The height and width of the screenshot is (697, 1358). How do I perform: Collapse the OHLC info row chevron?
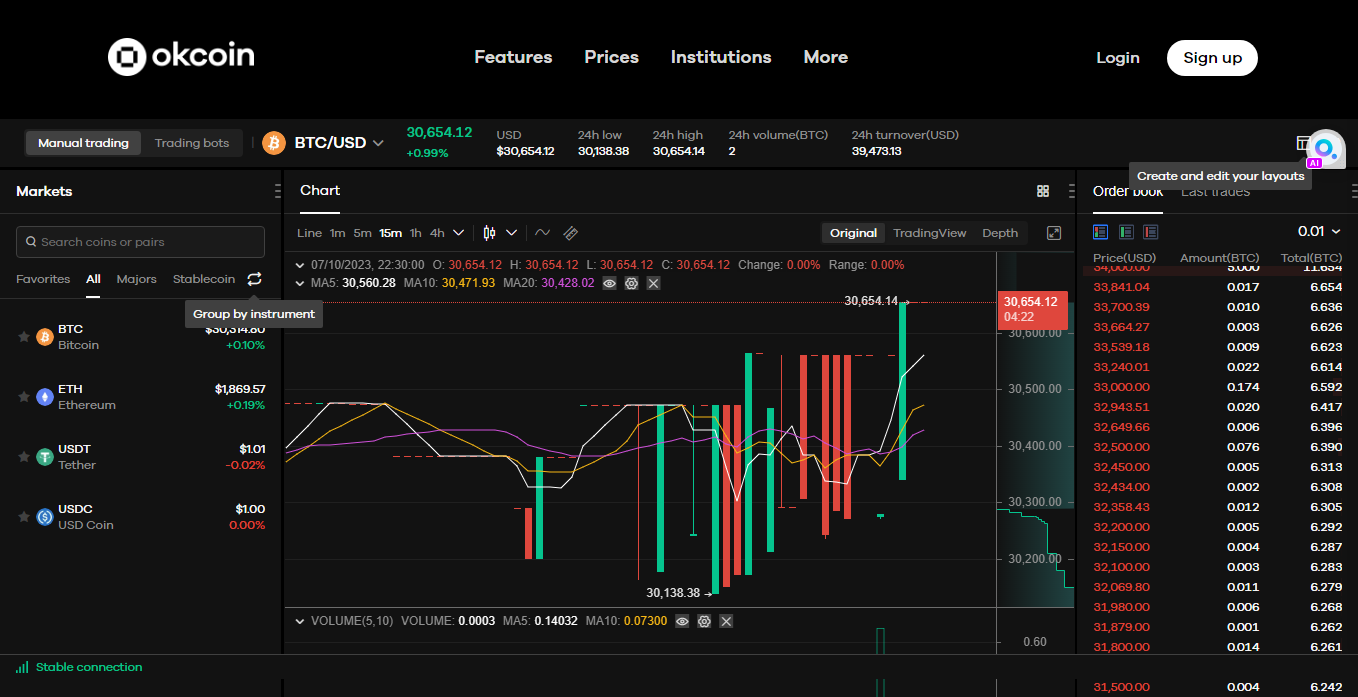(x=299, y=265)
